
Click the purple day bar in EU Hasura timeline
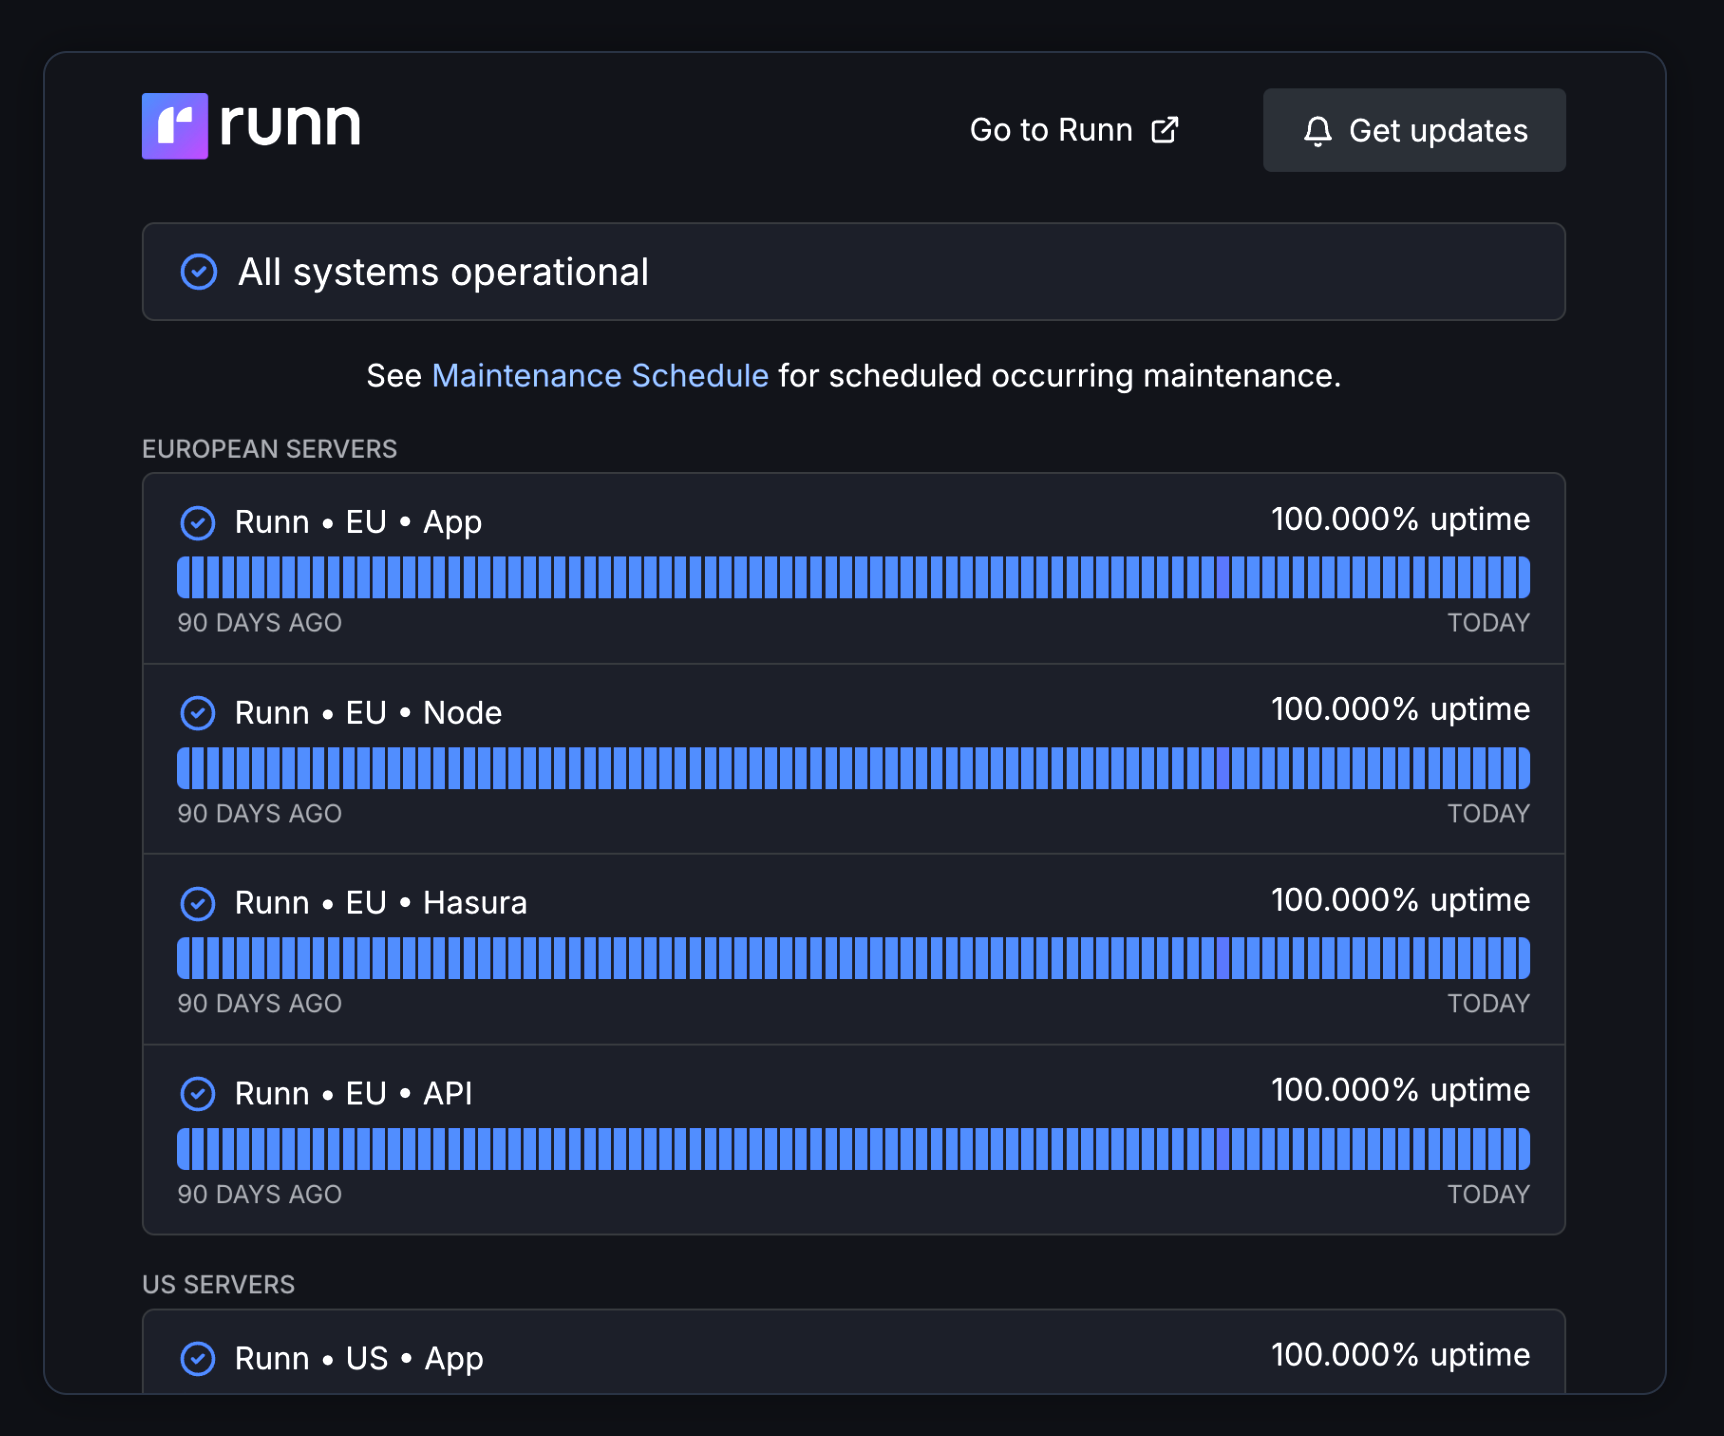pyautogui.click(x=1223, y=958)
